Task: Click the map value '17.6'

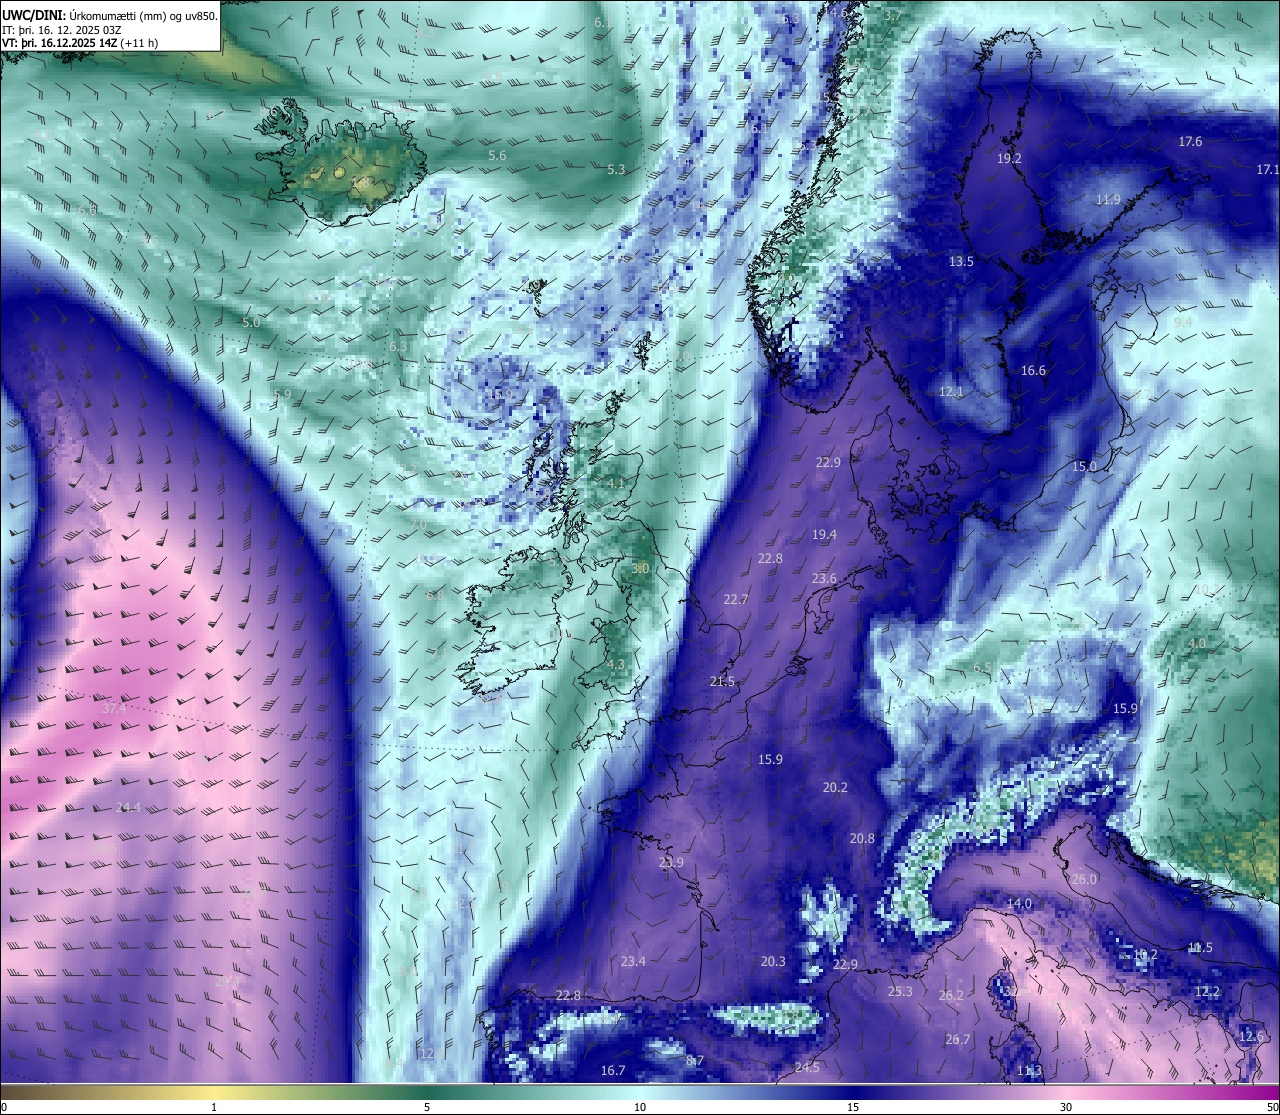Action: click(1190, 141)
